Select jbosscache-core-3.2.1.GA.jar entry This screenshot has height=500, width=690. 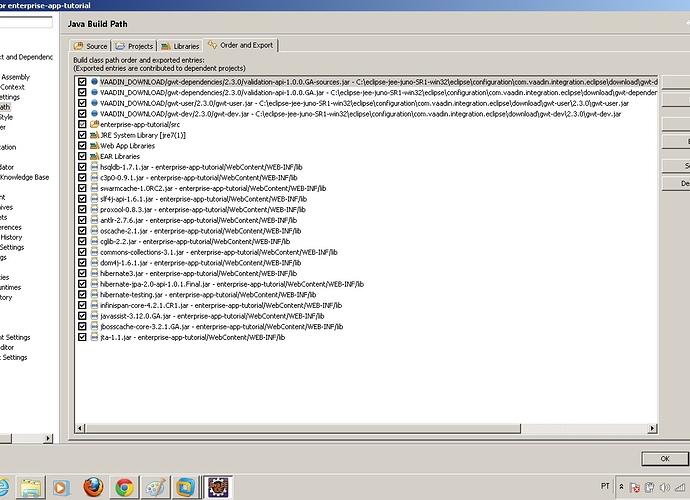222,327
